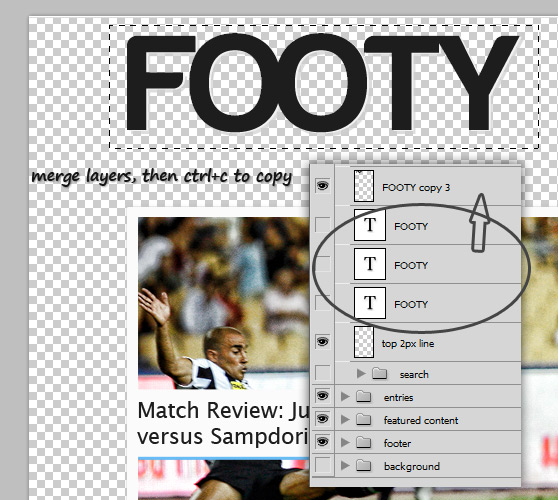Click the footer group folder icon
This screenshot has height=500, width=558.
(364, 443)
